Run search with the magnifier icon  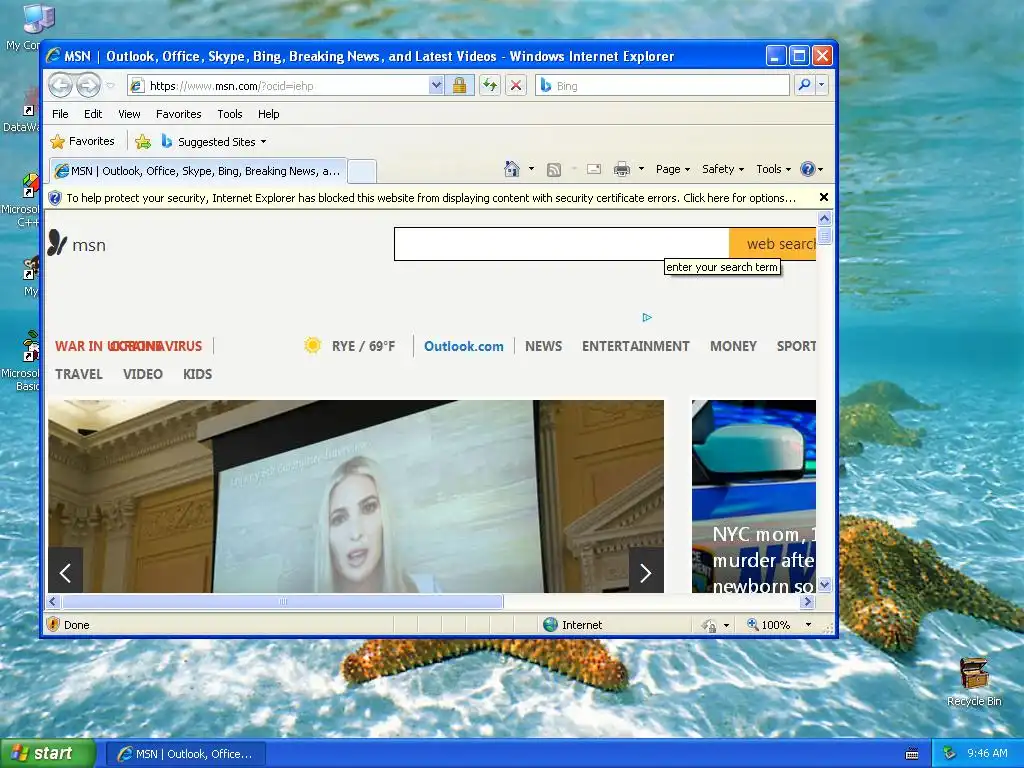(x=805, y=85)
